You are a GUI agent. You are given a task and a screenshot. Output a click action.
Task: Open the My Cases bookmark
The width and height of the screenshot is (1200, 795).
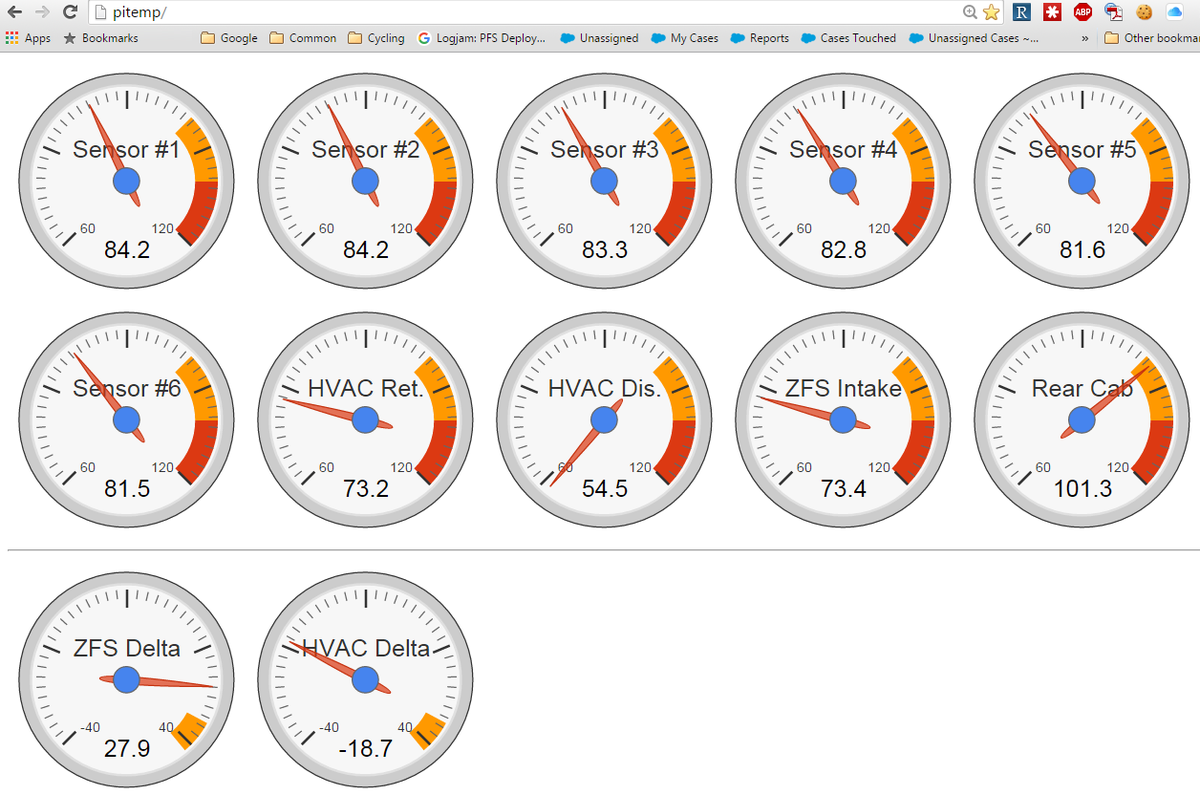[684, 38]
